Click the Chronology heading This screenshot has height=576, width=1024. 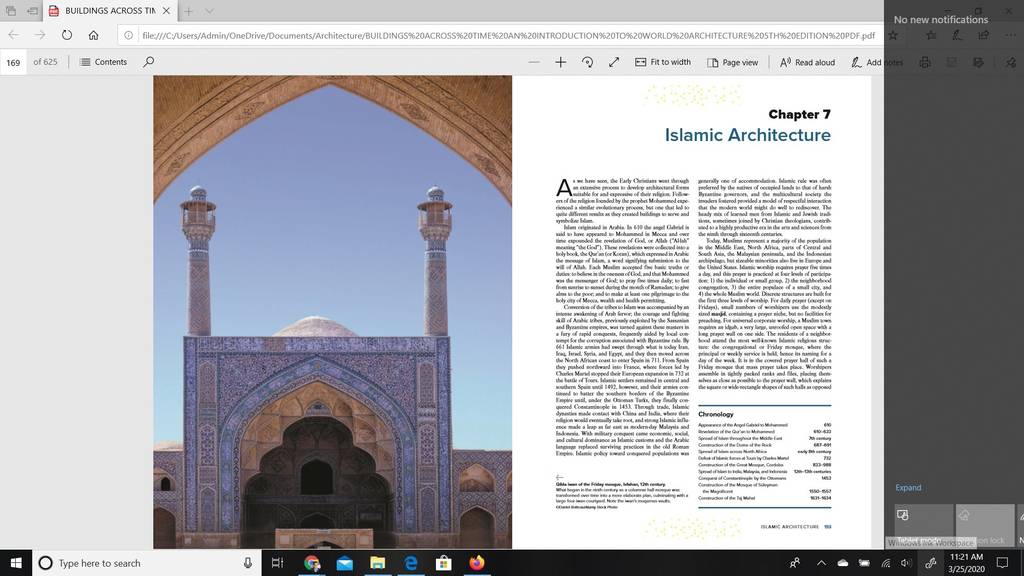point(716,414)
